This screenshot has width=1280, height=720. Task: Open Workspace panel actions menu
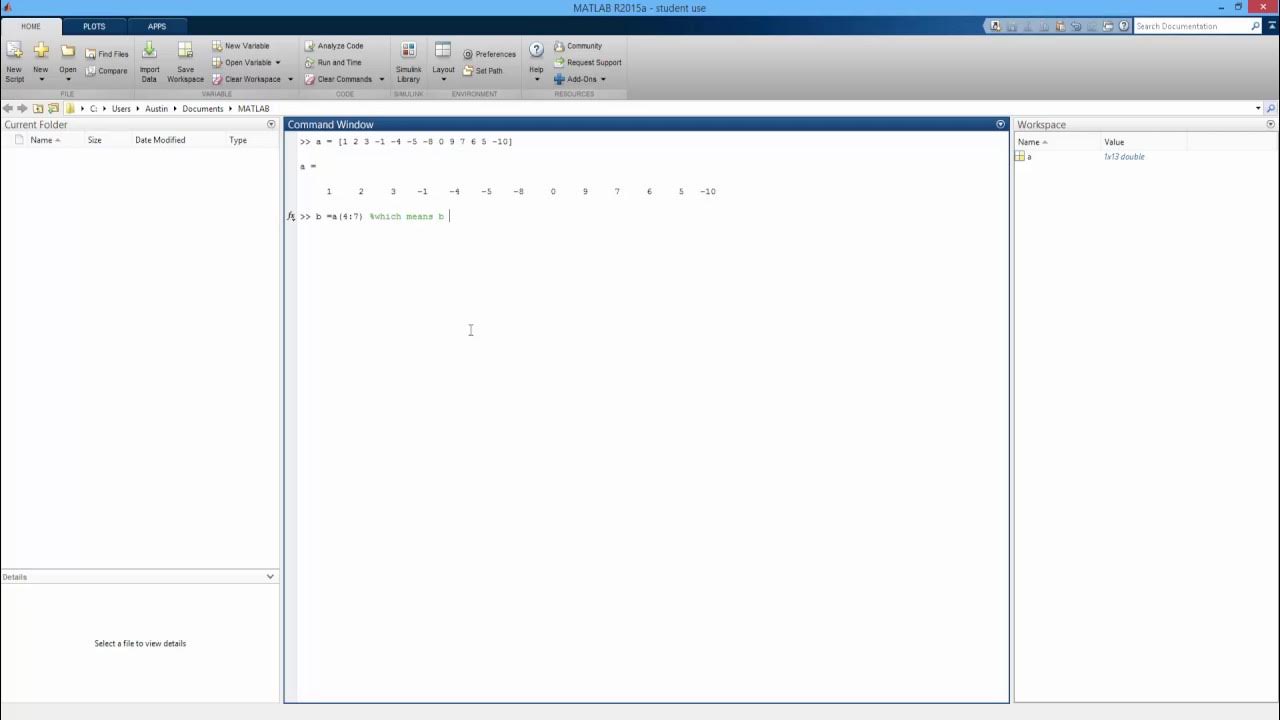coord(1271,124)
